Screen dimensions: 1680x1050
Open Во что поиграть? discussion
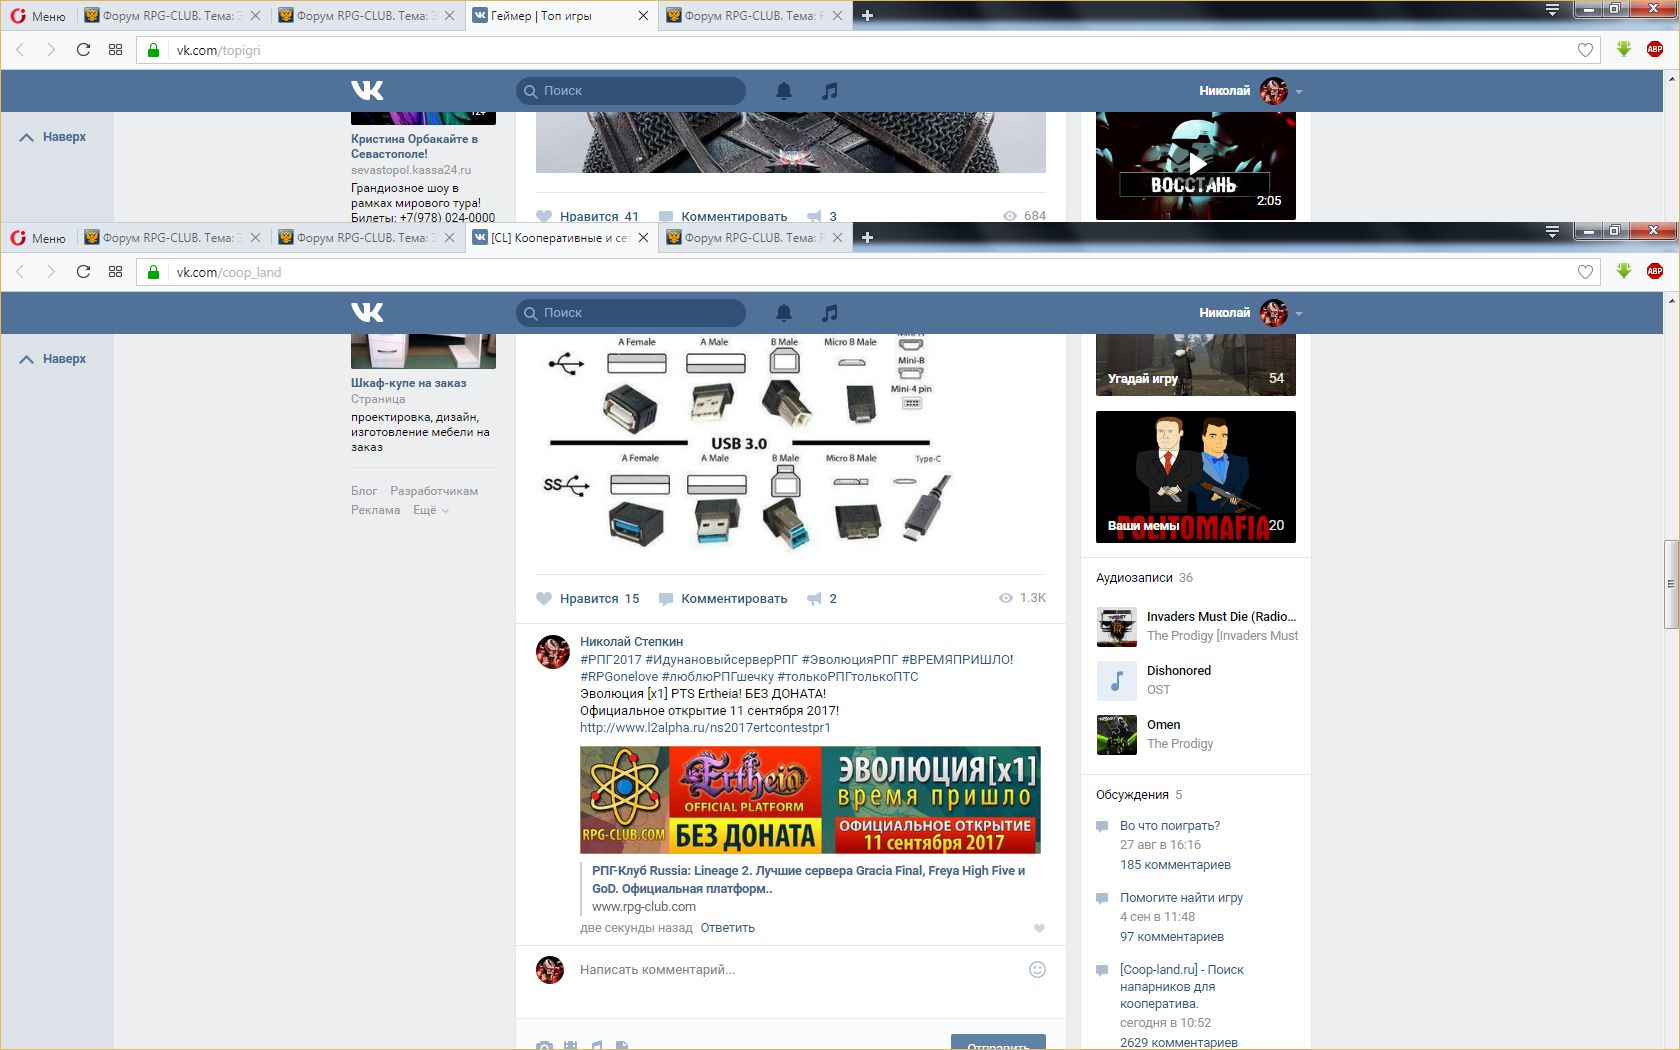tap(1169, 826)
